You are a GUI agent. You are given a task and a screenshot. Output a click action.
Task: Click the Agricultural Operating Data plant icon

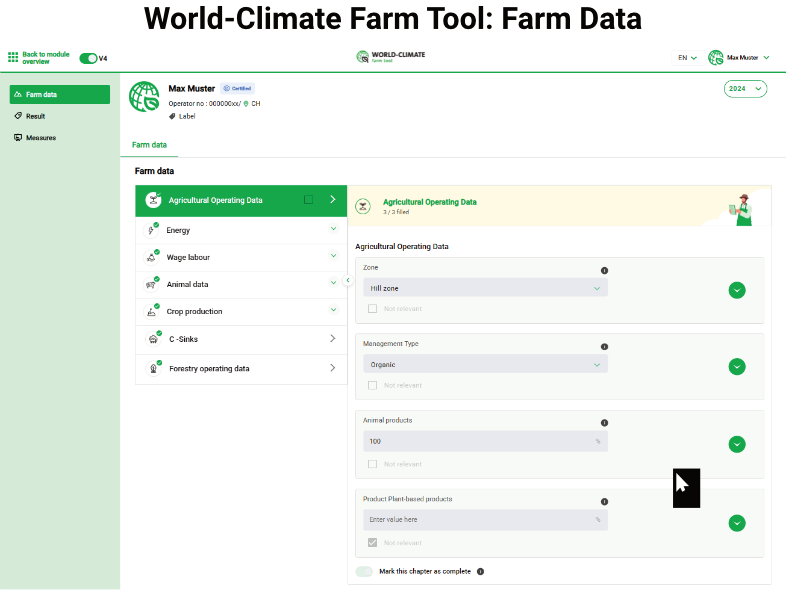click(153, 200)
